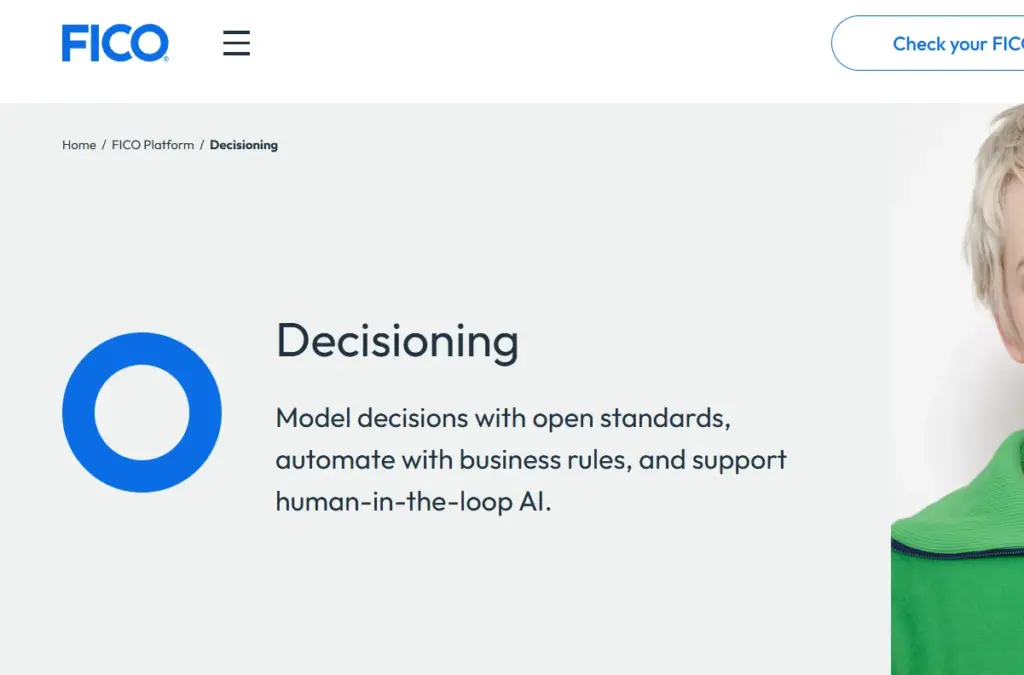The image size is (1024, 675).
Task: Click the white center of the blue ring
Action: click(x=142, y=413)
